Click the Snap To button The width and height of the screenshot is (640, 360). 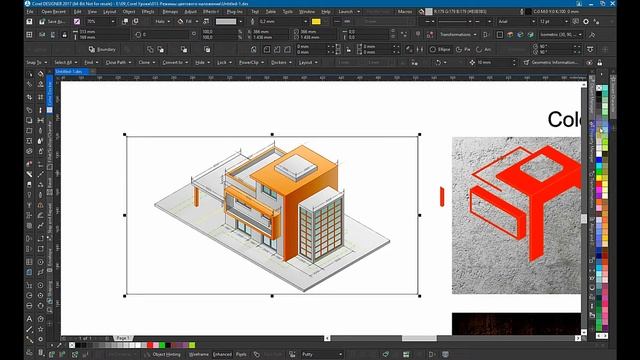[36, 62]
